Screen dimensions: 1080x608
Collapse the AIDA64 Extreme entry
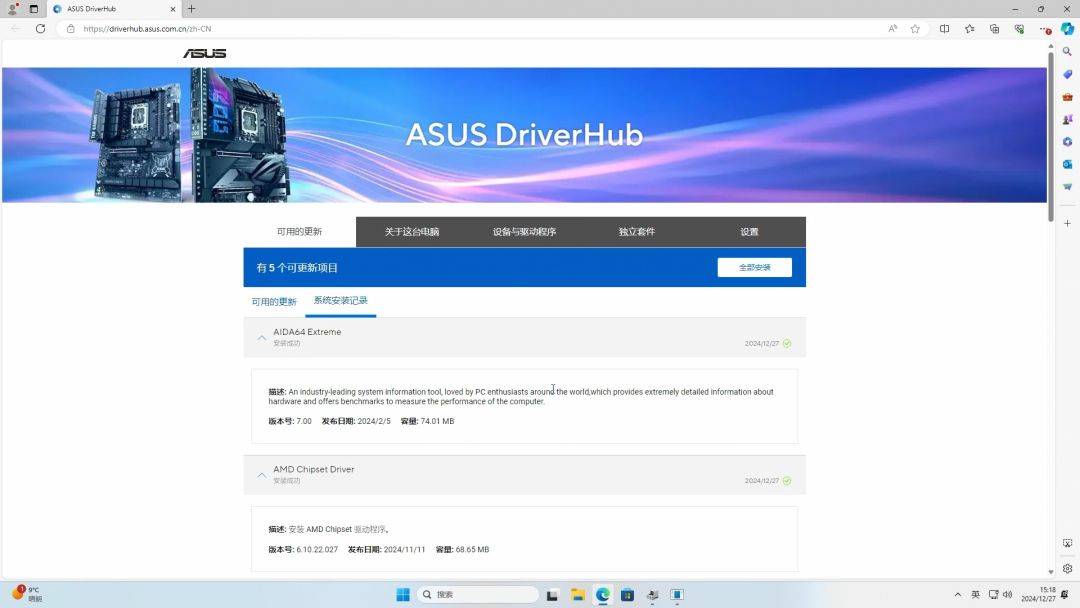[262, 337]
